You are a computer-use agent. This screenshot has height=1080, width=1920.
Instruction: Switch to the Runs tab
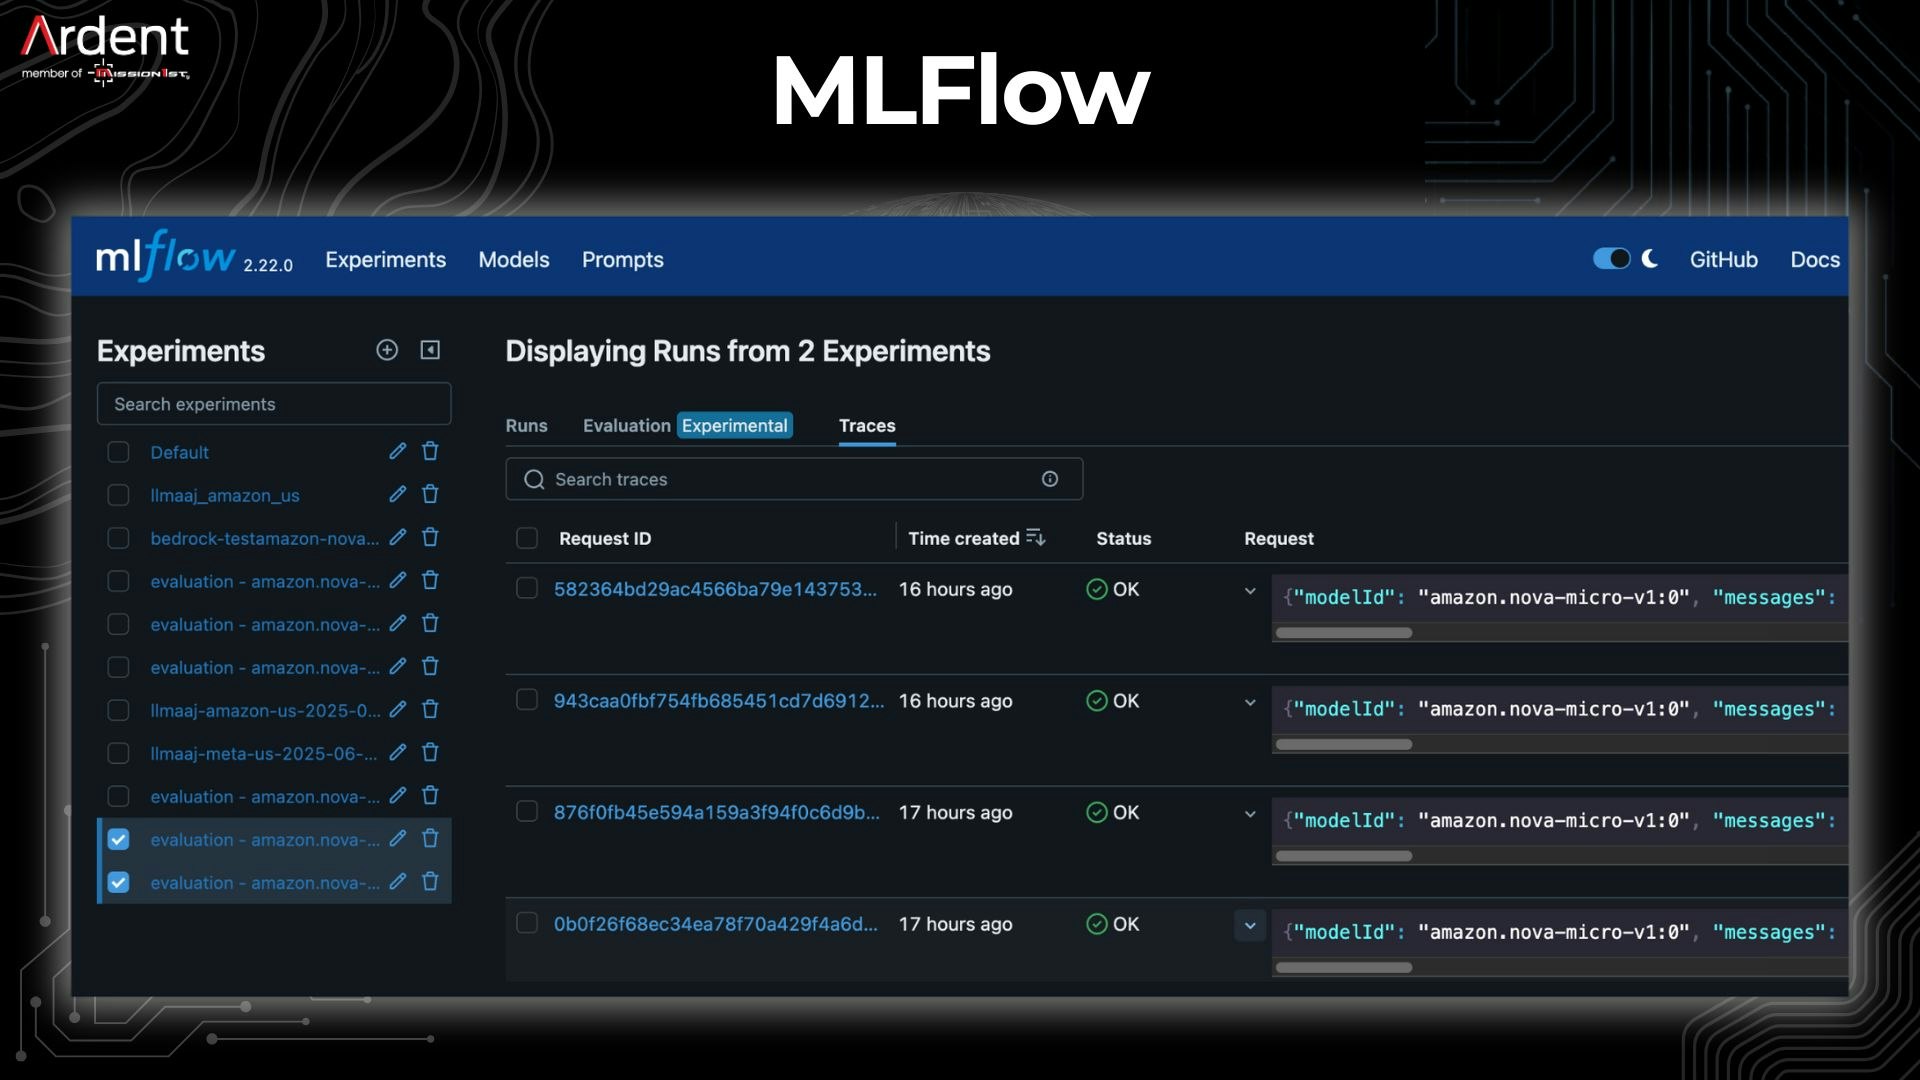click(526, 426)
